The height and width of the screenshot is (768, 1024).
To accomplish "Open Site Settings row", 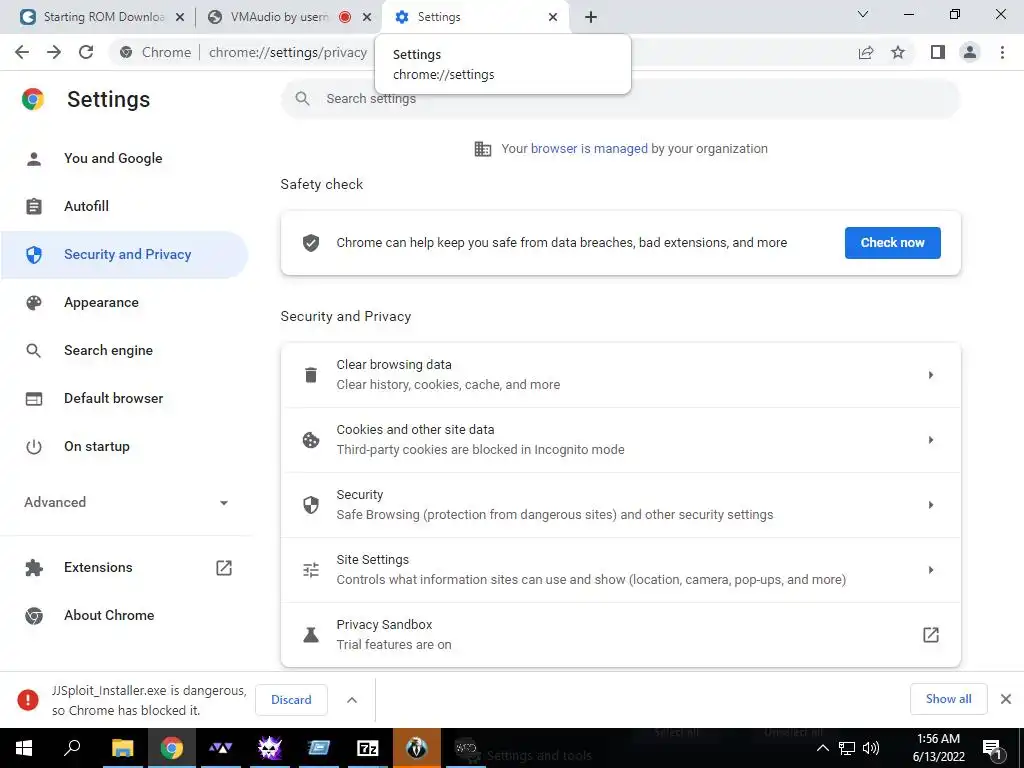I will (x=620, y=570).
